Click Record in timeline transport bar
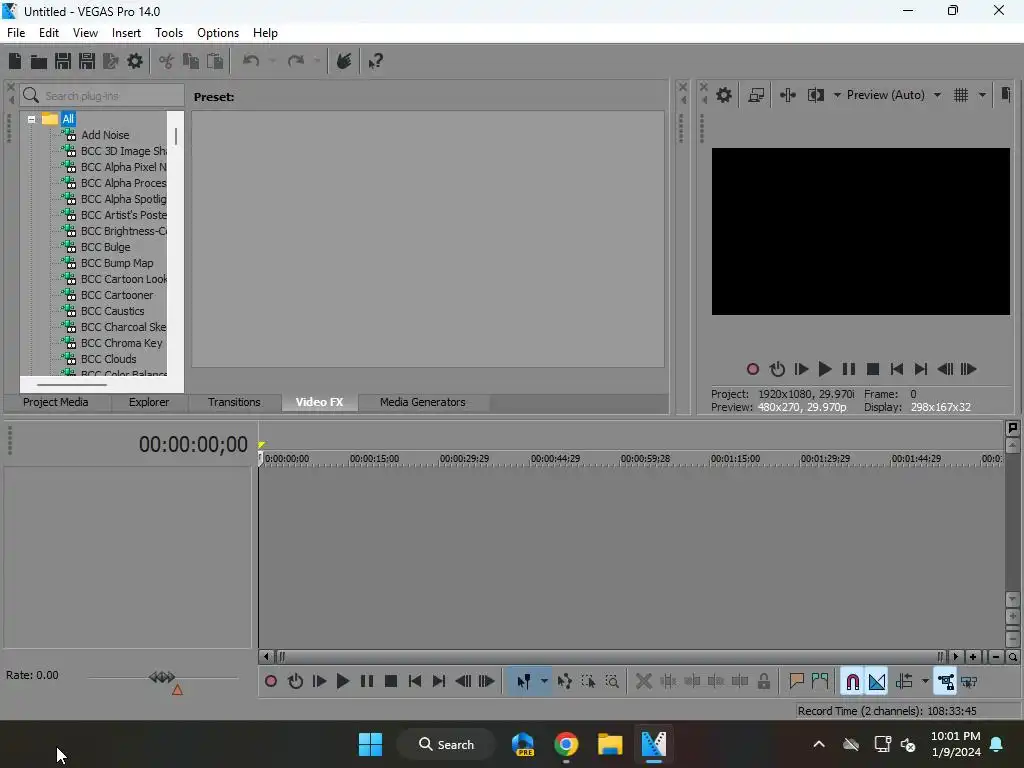The height and width of the screenshot is (768, 1024). point(271,682)
